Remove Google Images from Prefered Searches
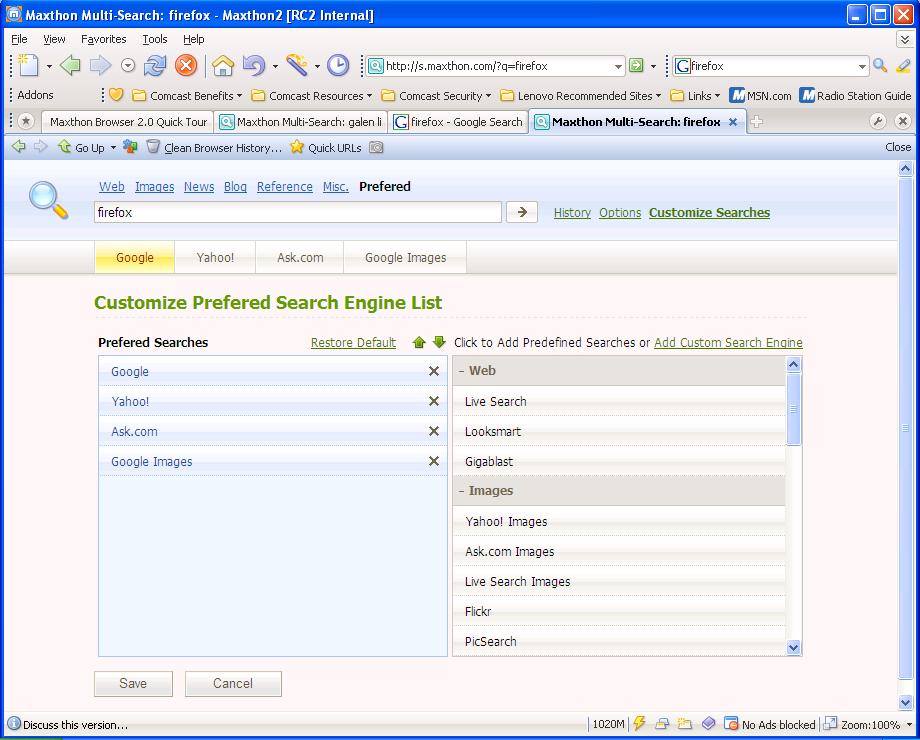This screenshot has height=740, width=920. click(x=434, y=461)
